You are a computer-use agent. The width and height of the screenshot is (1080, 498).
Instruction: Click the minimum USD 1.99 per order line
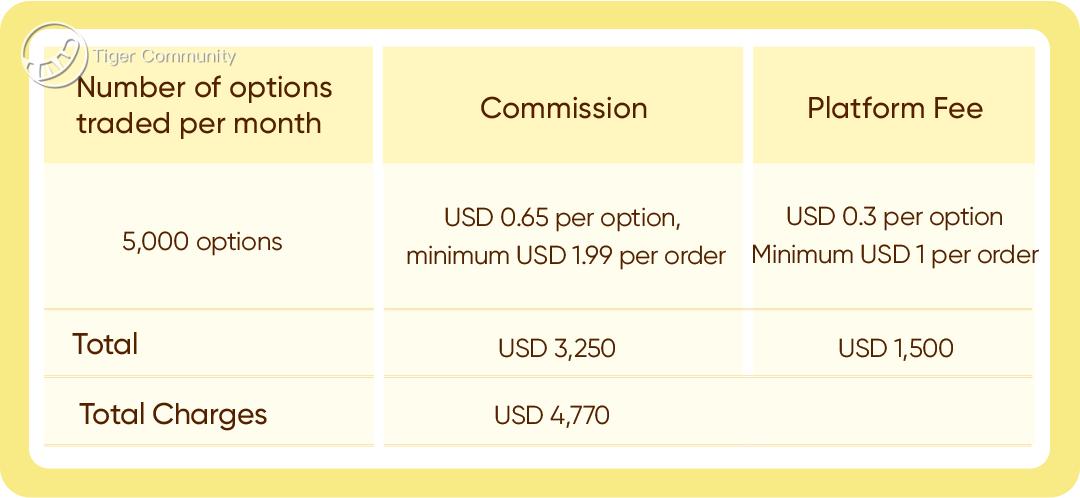[x=565, y=256]
